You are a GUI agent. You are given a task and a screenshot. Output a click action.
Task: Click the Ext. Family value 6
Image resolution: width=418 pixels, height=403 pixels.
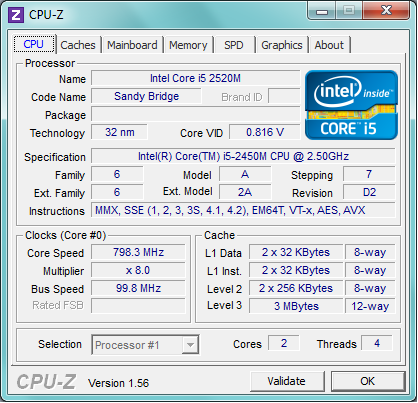[117, 192]
